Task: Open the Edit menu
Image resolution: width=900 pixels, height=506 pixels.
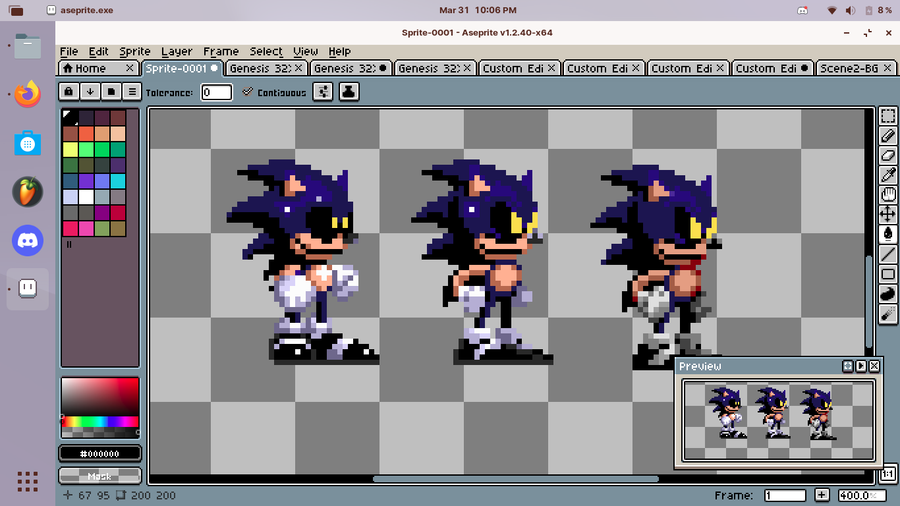Action: point(98,52)
